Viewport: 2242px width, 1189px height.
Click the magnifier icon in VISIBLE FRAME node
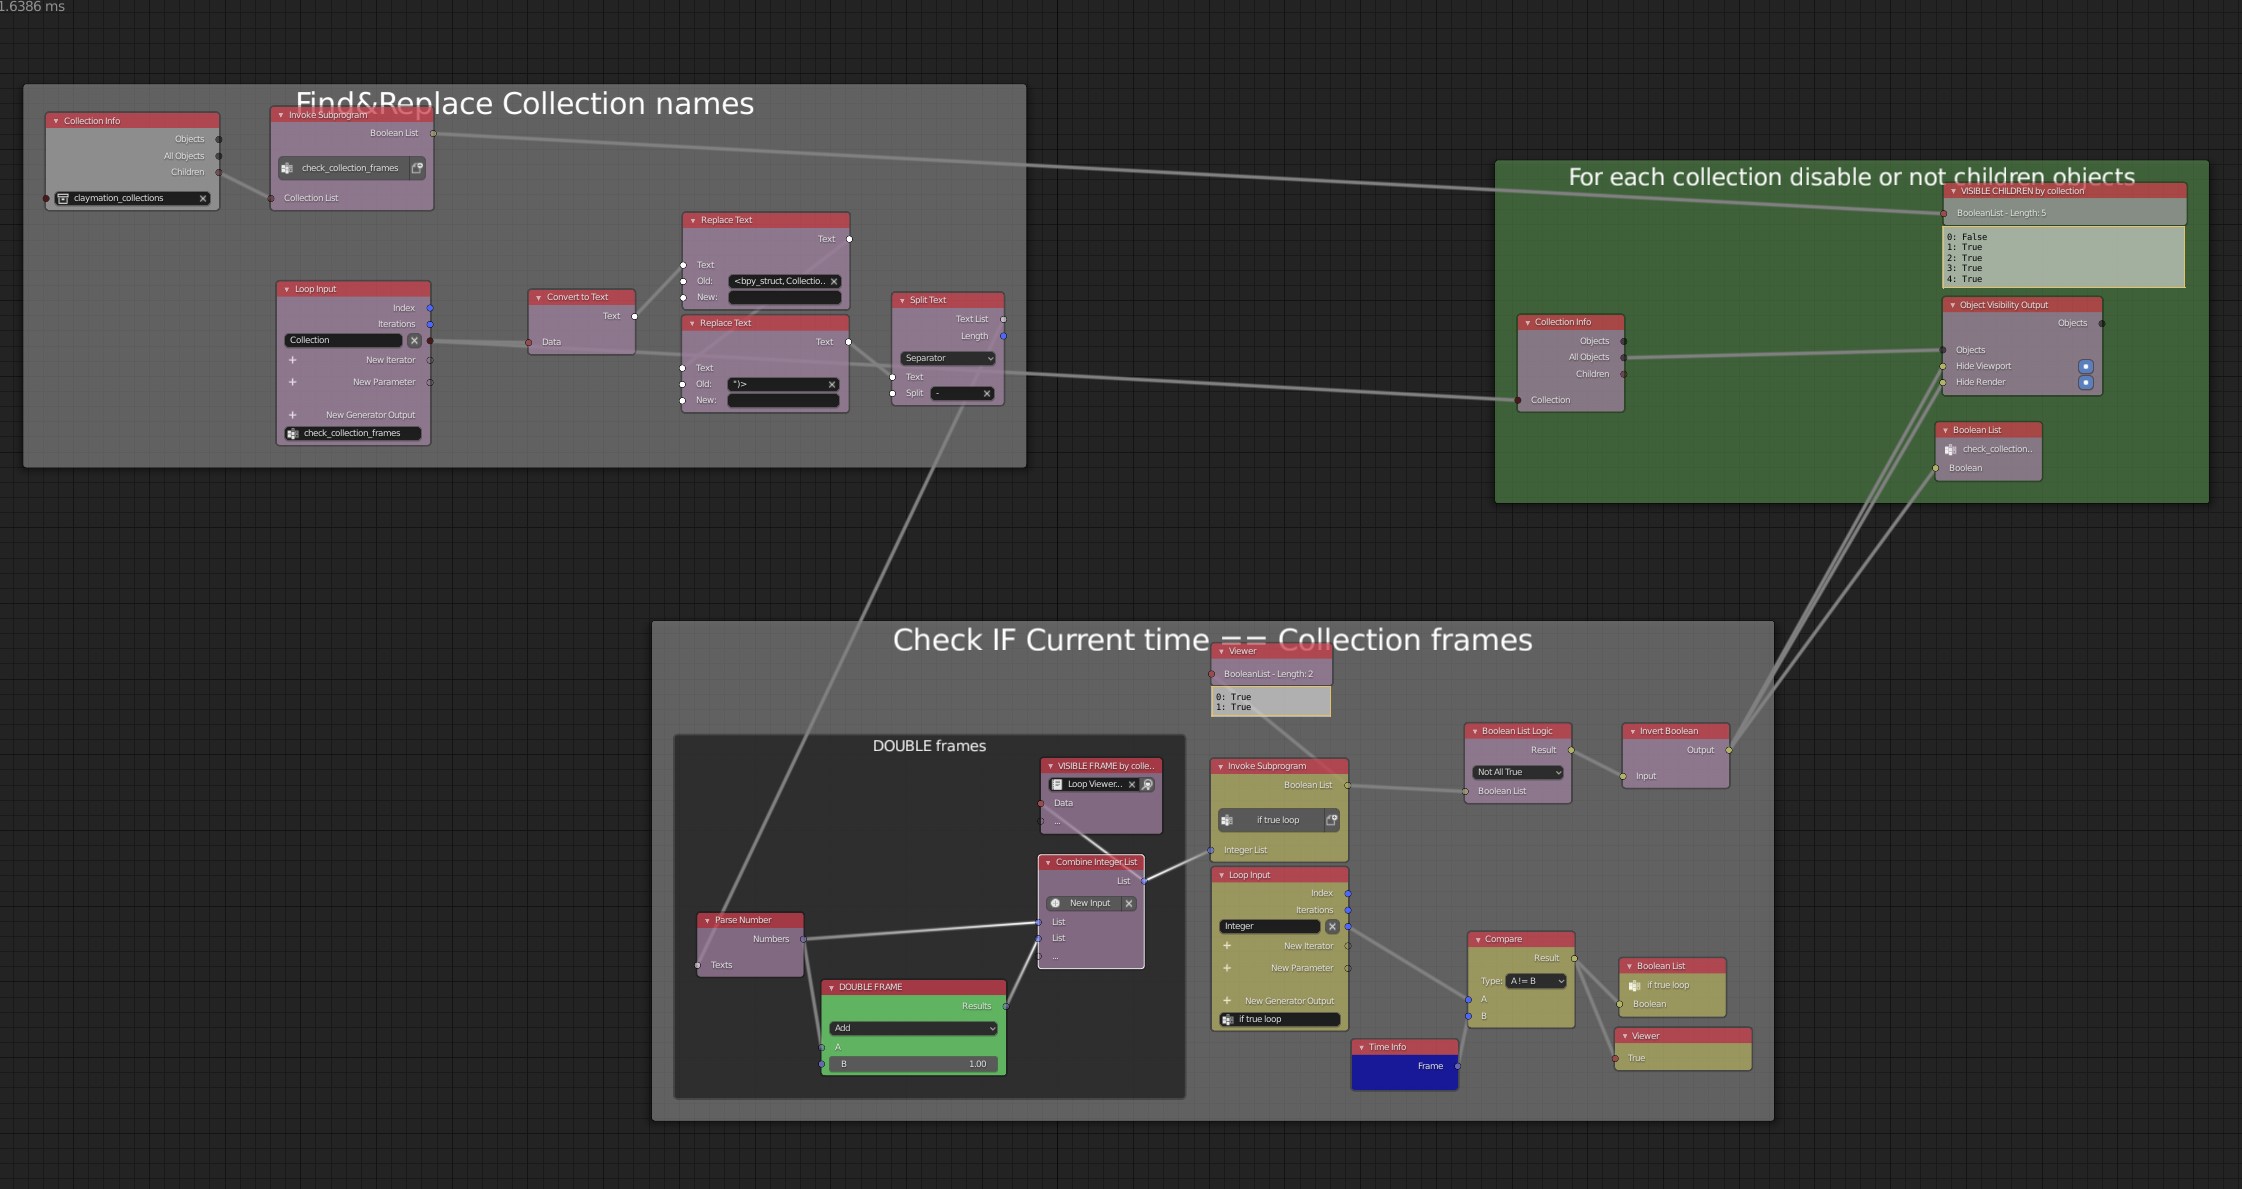pyautogui.click(x=1148, y=784)
